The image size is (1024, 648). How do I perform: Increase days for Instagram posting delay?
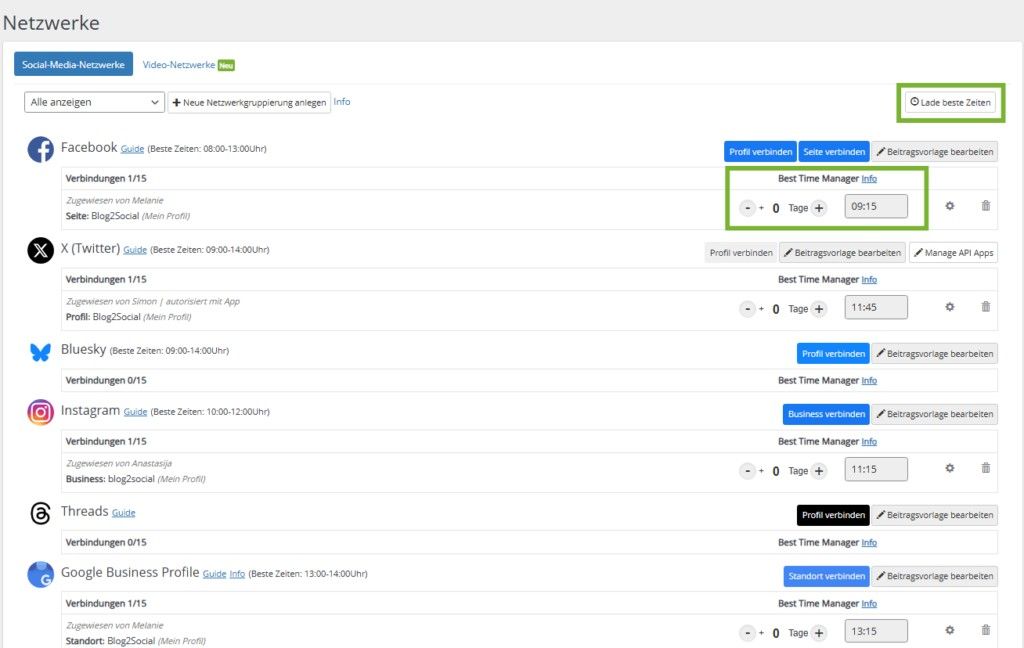(x=819, y=471)
